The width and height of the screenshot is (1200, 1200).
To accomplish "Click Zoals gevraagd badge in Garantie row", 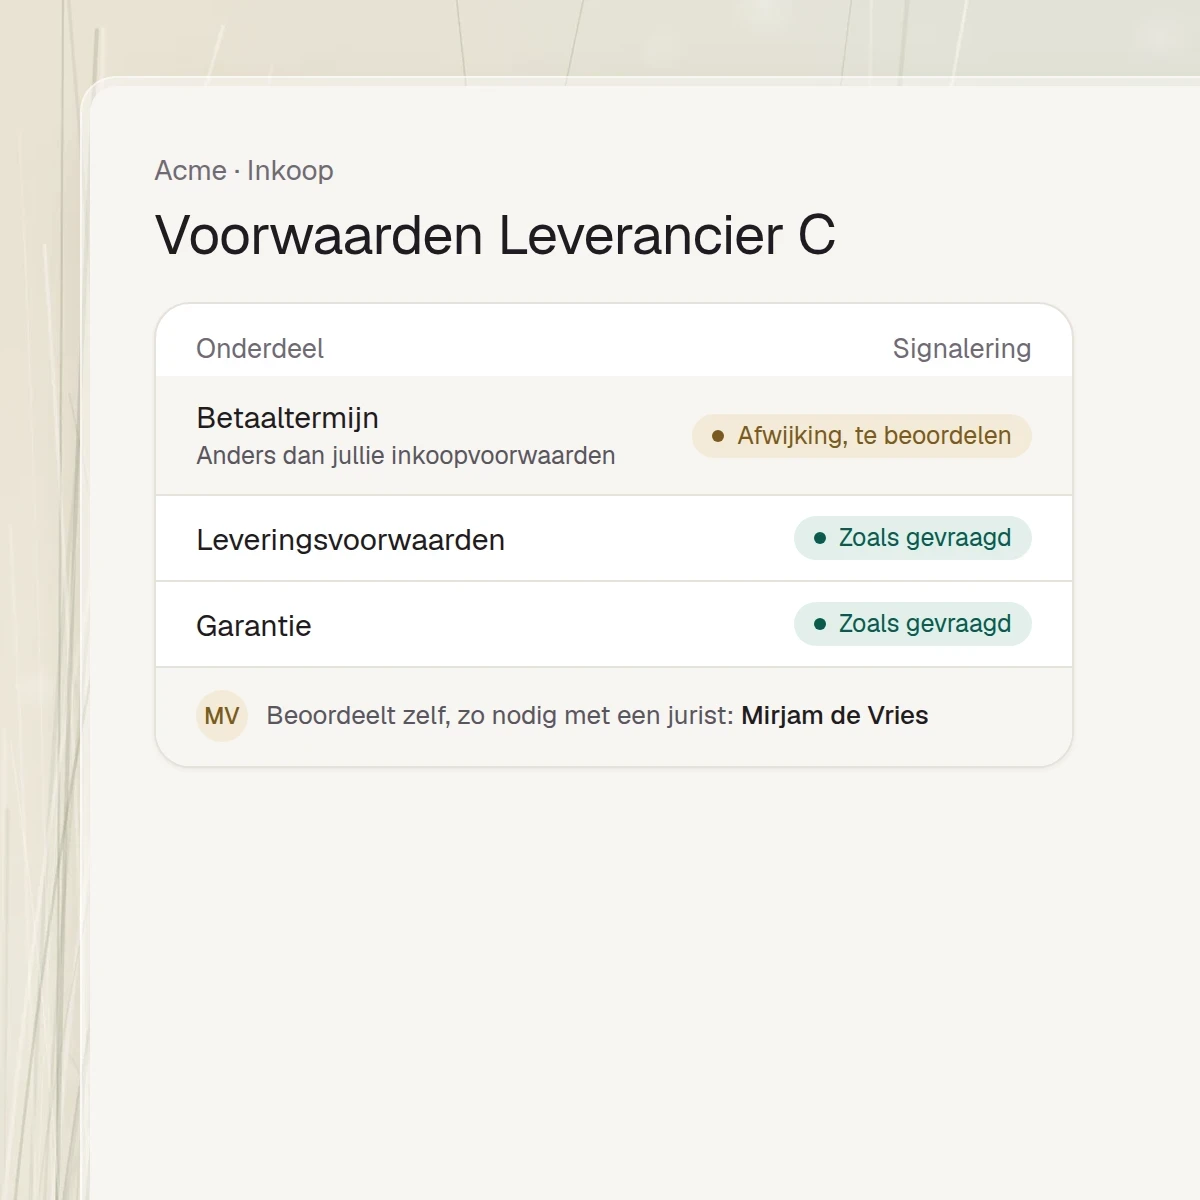I will point(913,624).
